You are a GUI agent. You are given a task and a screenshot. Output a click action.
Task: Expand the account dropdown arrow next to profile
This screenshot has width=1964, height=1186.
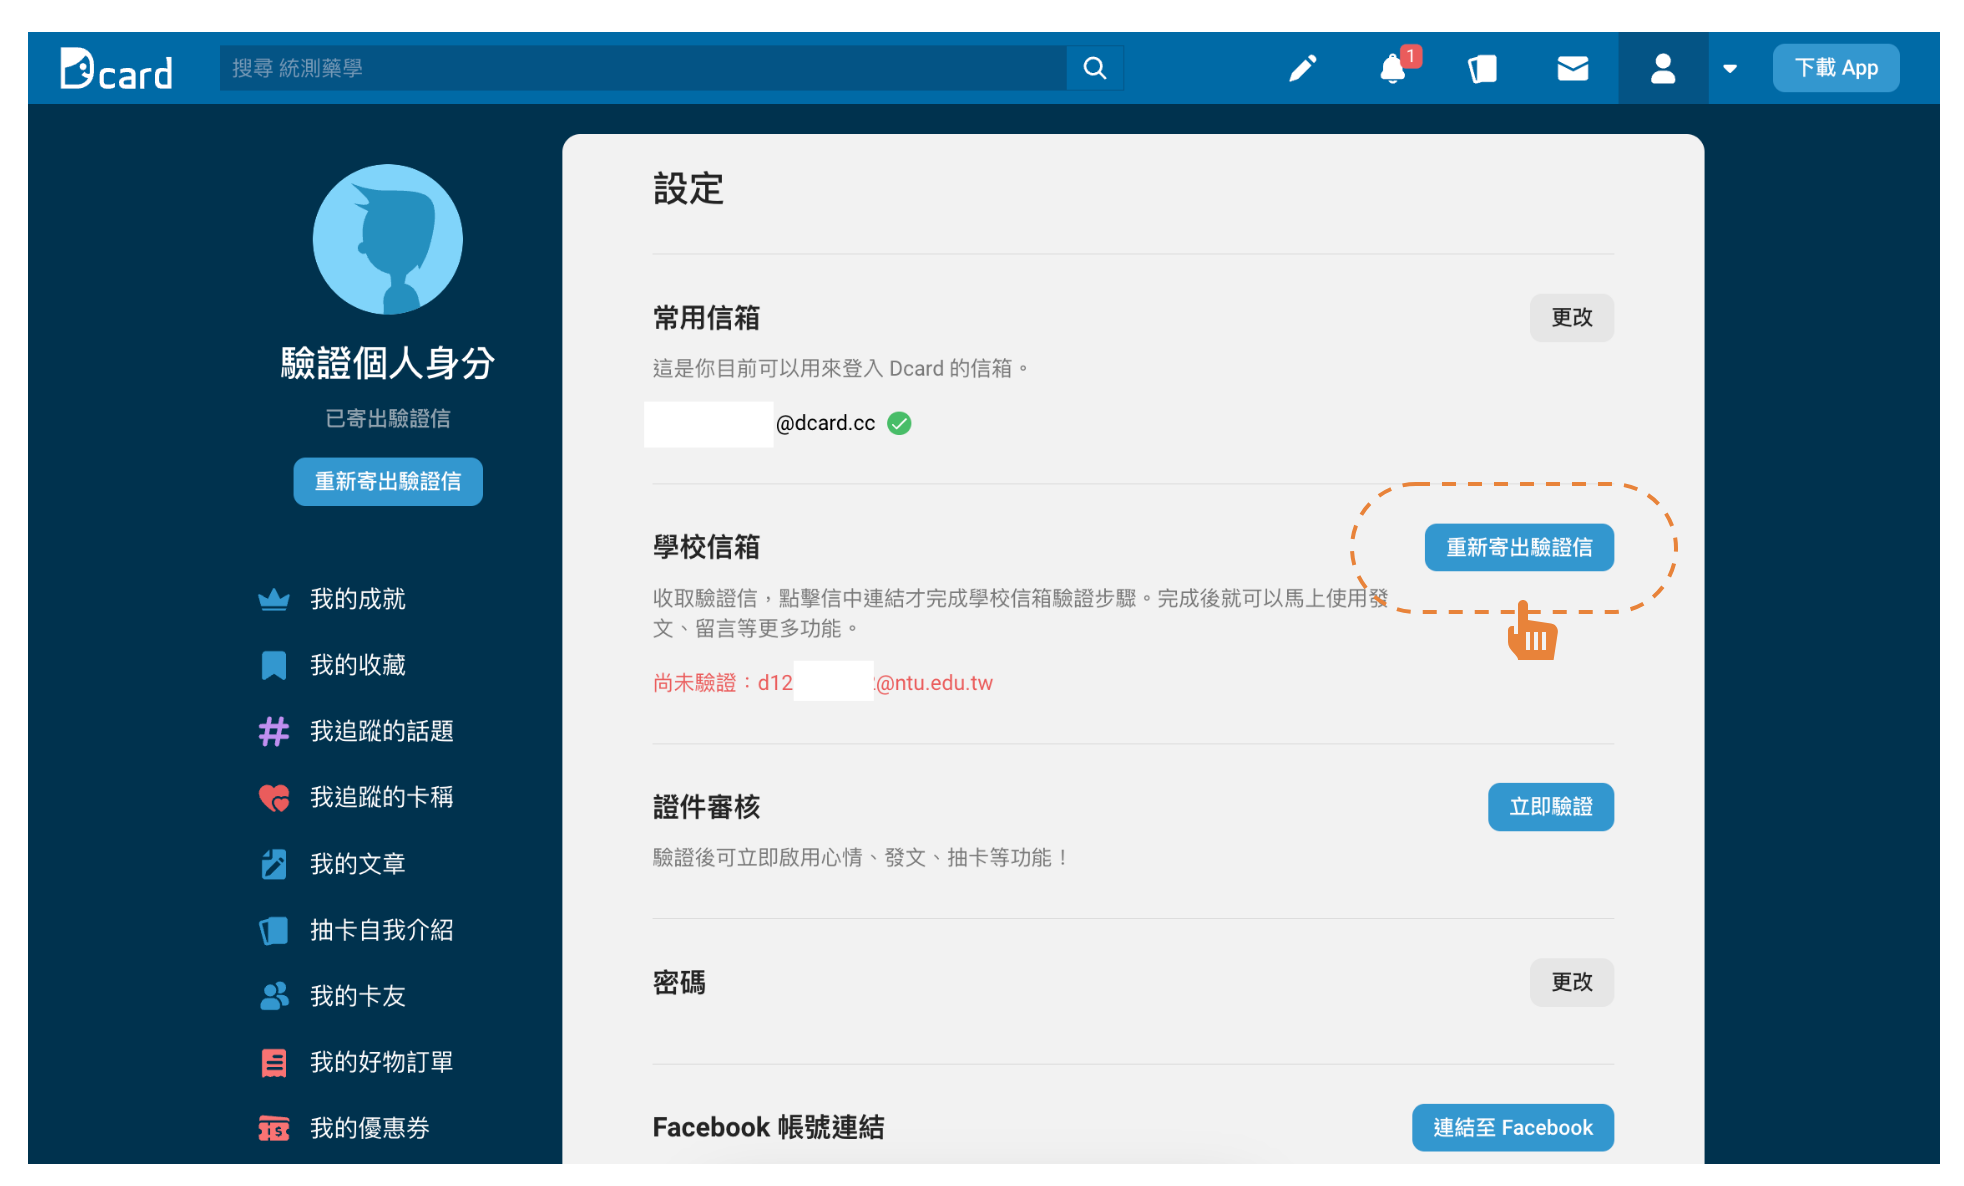tap(1730, 68)
